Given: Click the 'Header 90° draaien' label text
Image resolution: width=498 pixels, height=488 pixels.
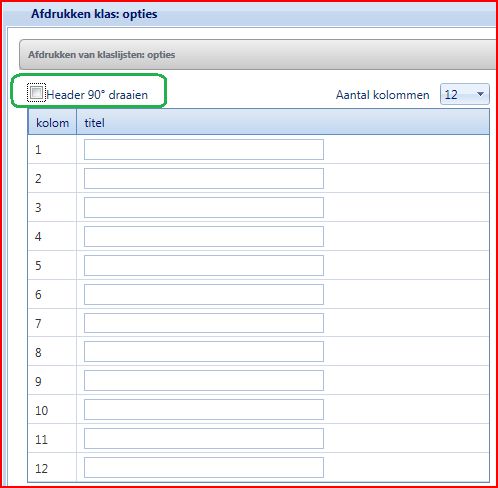Looking at the screenshot, I should pos(97,95).
